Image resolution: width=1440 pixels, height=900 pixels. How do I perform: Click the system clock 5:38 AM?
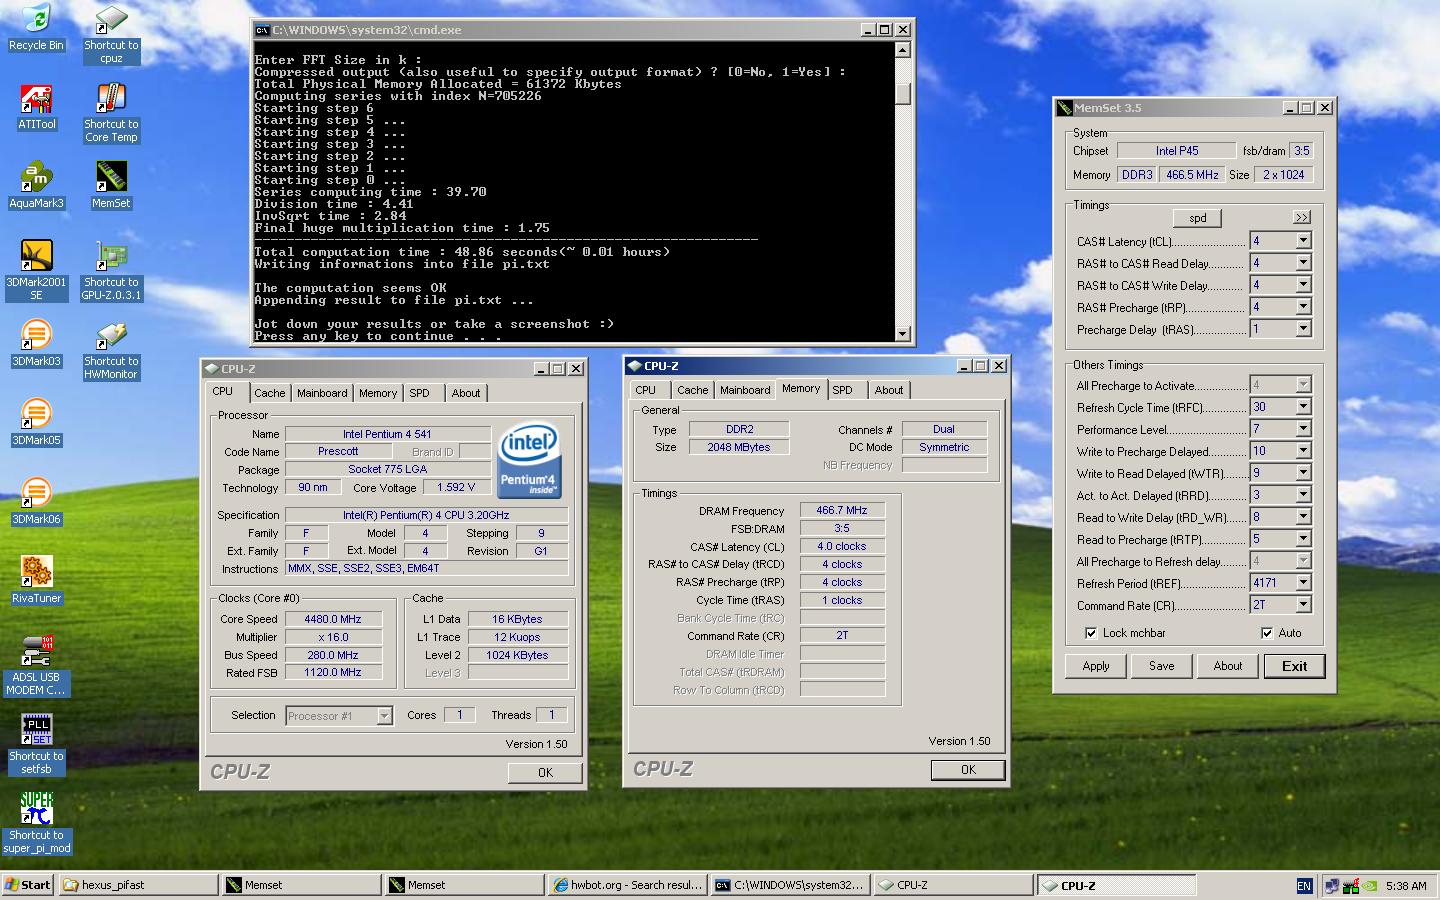click(1406, 885)
